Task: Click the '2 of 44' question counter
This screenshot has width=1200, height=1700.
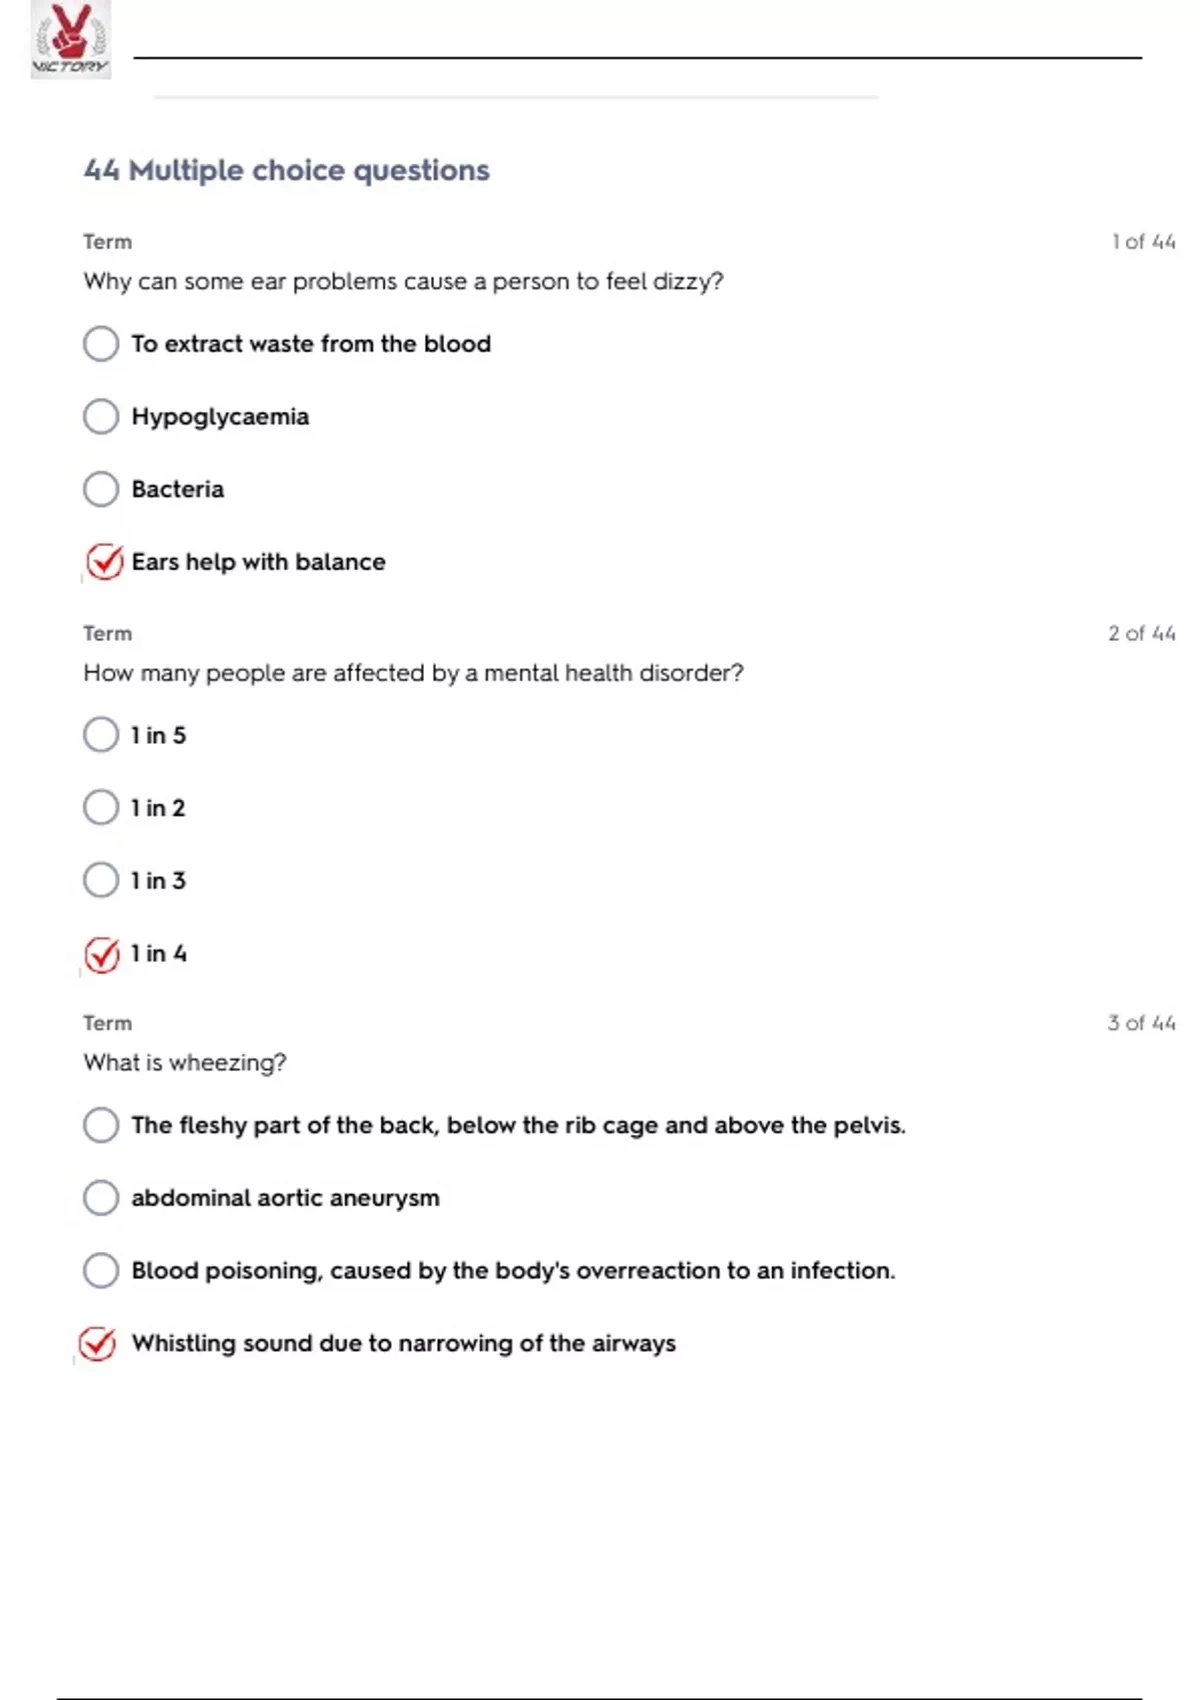Action: 1141,633
